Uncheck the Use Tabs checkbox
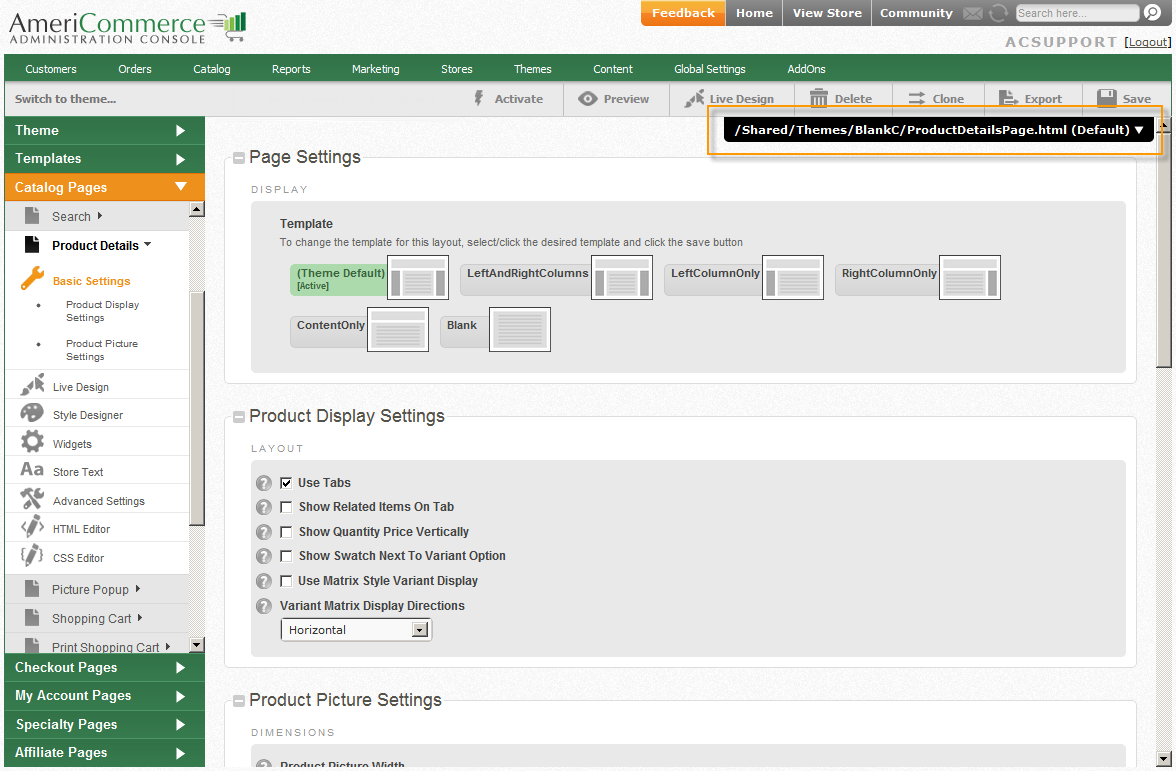This screenshot has height=771, width=1176. click(x=286, y=483)
